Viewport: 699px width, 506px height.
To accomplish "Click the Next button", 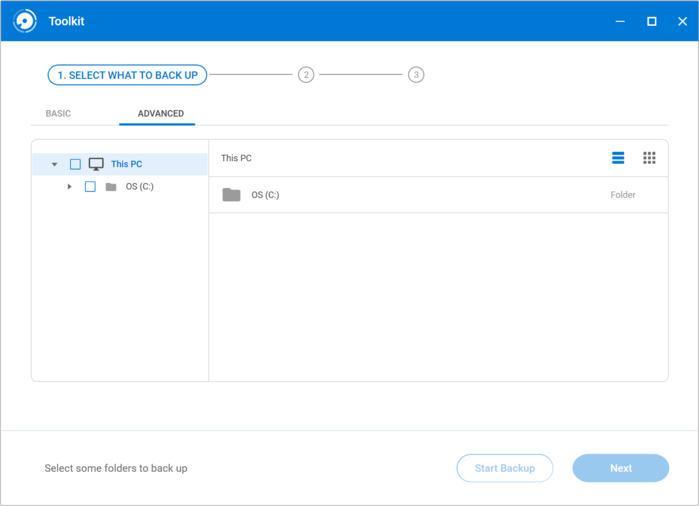I will [x=620, y=468].
